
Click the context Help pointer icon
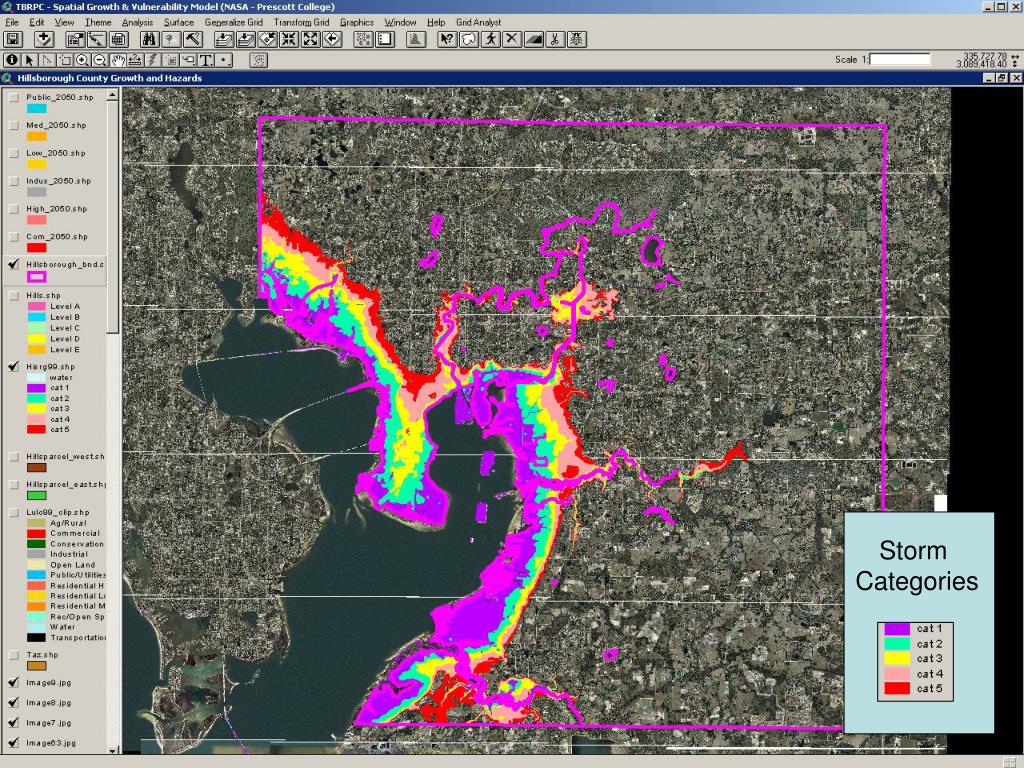point(447,40)
